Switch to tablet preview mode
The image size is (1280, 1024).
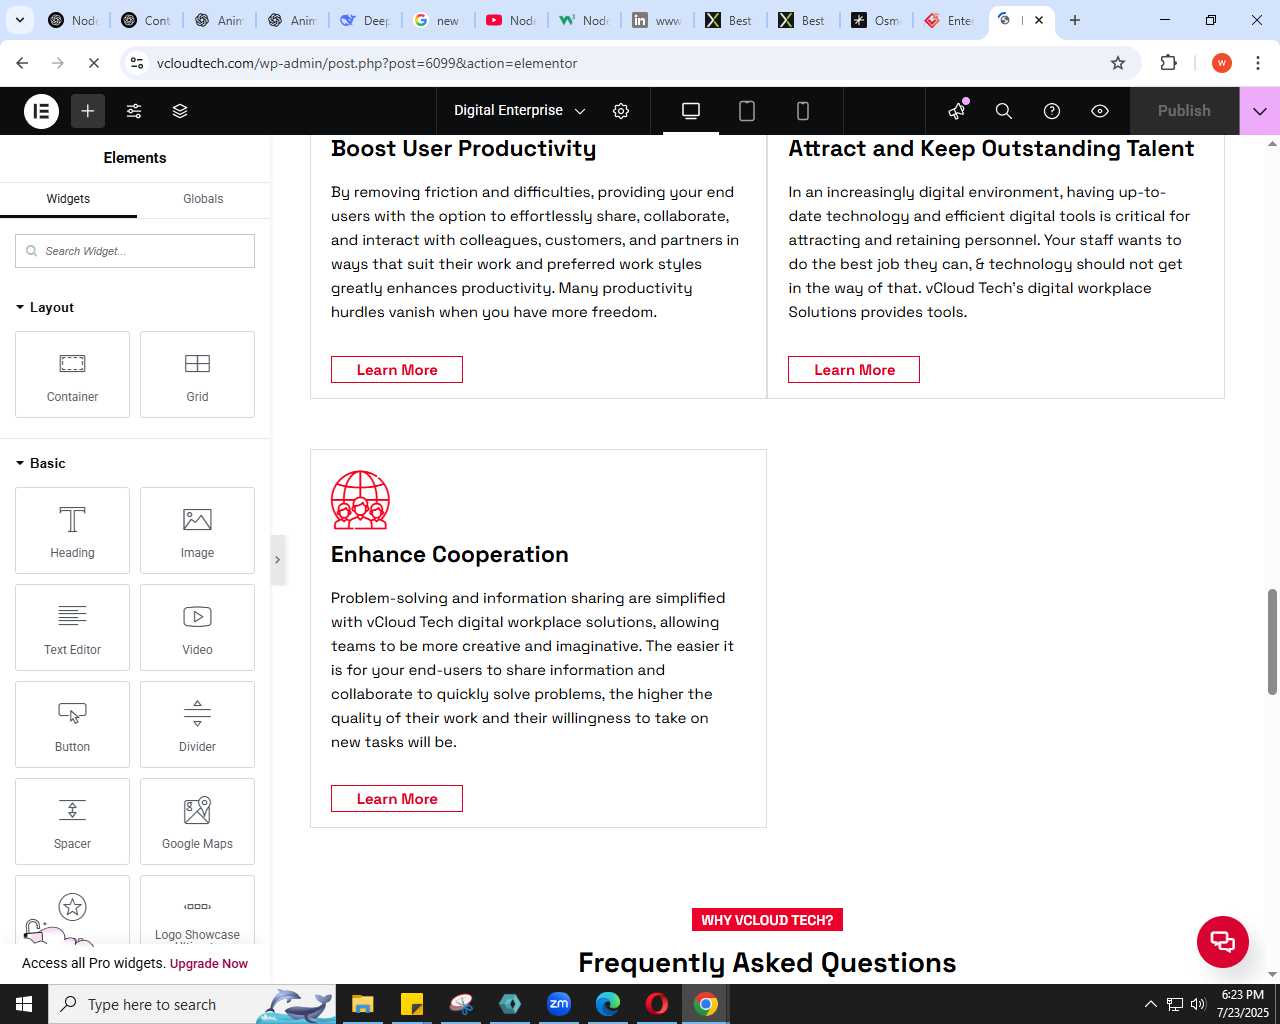[x=747, y=111]
